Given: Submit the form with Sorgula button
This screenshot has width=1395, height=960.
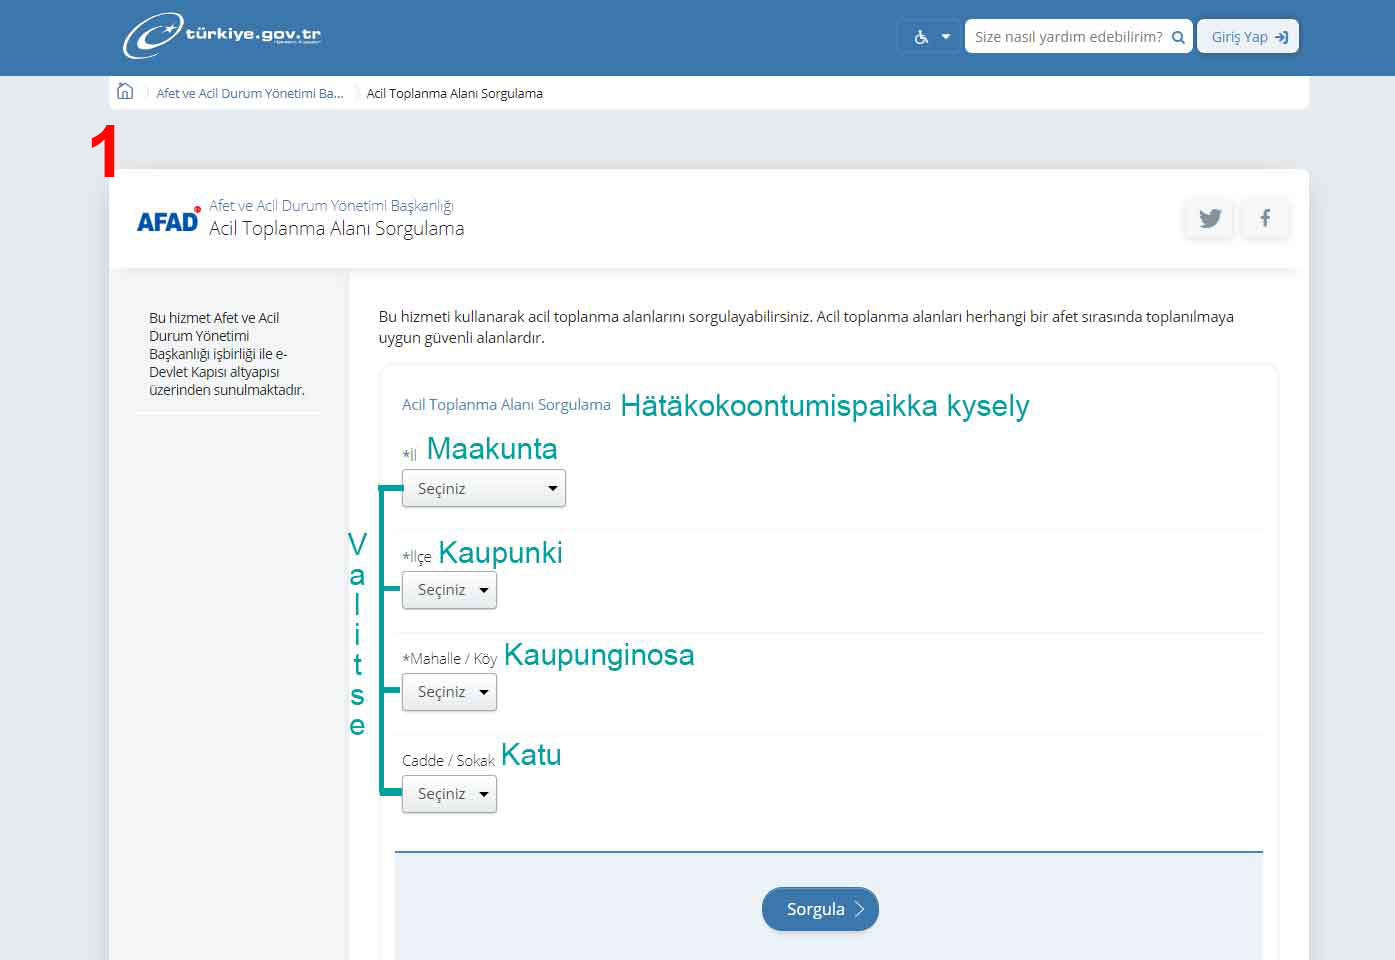Looking at the screenshot, I should pos(818,909).
